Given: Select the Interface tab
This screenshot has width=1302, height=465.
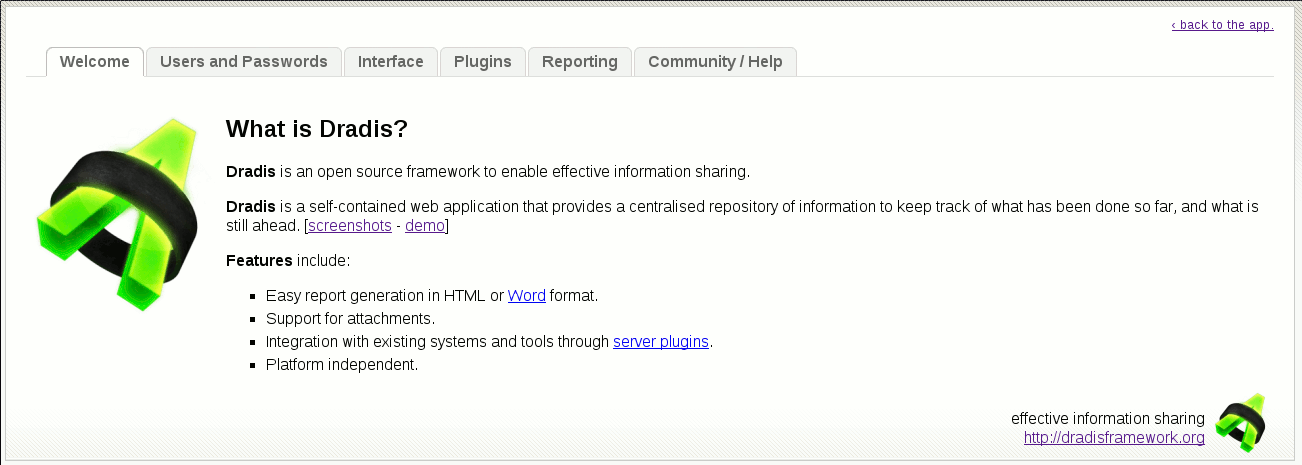Looking at the screenshot, I should (391, 62).
